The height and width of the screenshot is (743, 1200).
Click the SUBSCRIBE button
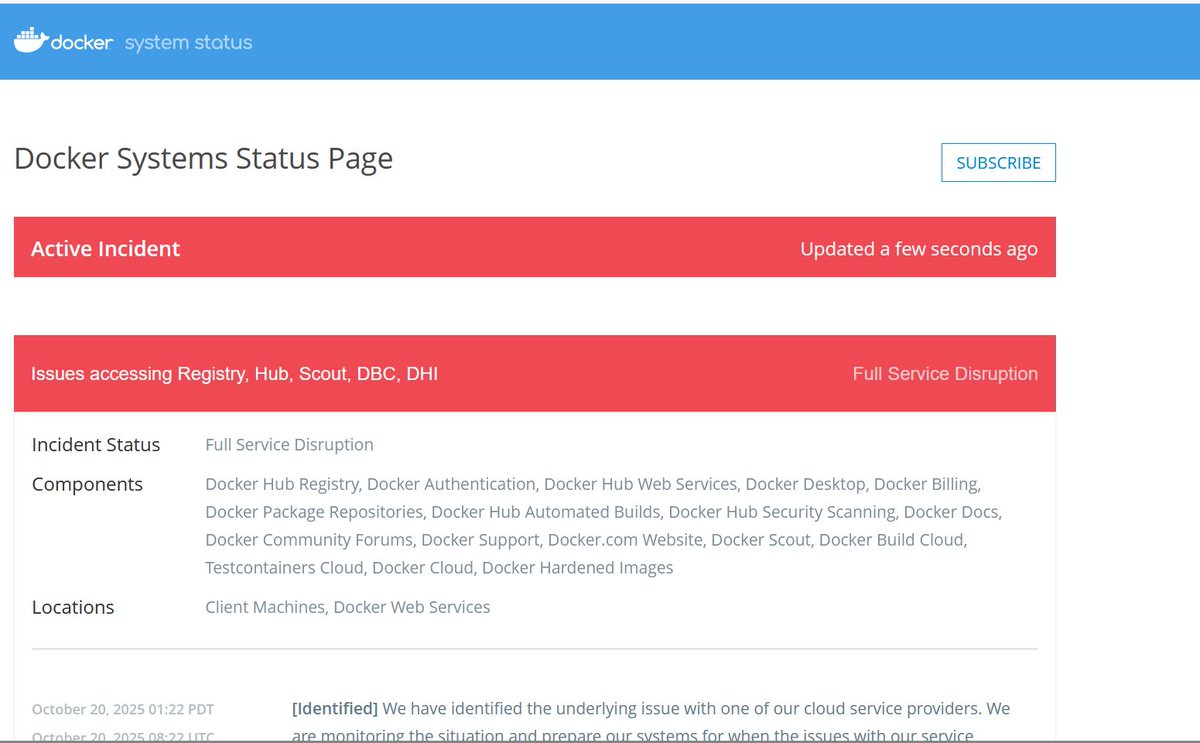pyautogui.click(x=998, y=163)
